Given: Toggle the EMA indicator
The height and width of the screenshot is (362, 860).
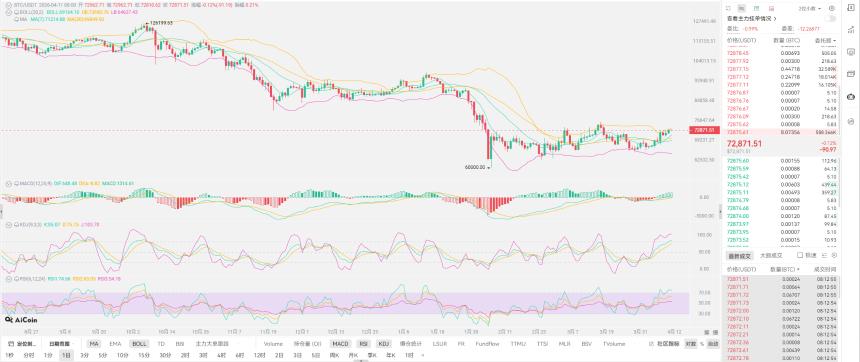Looking at the screenshot, I should click(115, 343).
